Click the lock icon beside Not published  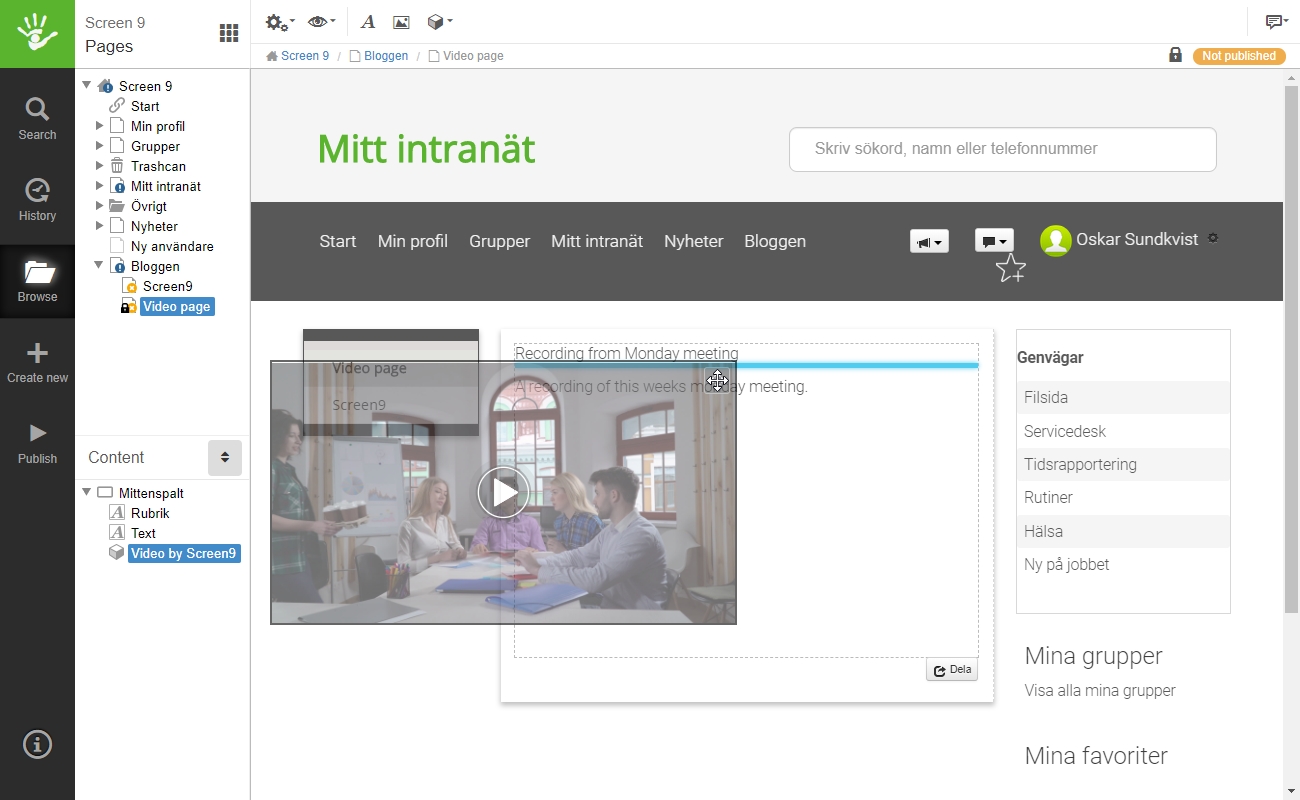point(1175,55)
